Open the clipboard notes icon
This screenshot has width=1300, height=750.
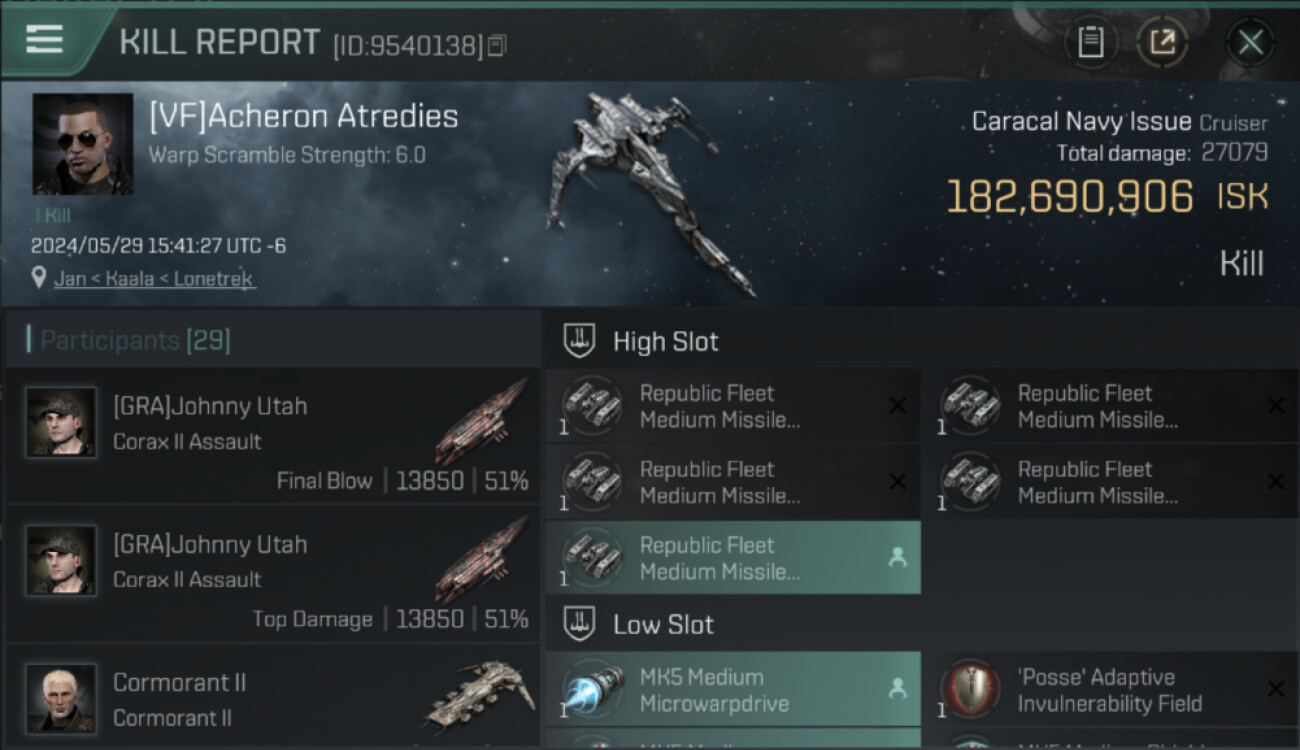click(1091, 43)
